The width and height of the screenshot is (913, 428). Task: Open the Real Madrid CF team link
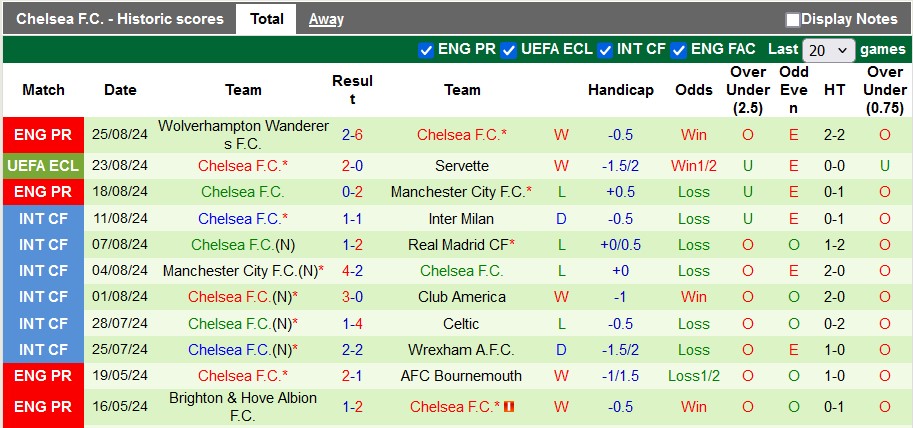(x=458, y=244)
